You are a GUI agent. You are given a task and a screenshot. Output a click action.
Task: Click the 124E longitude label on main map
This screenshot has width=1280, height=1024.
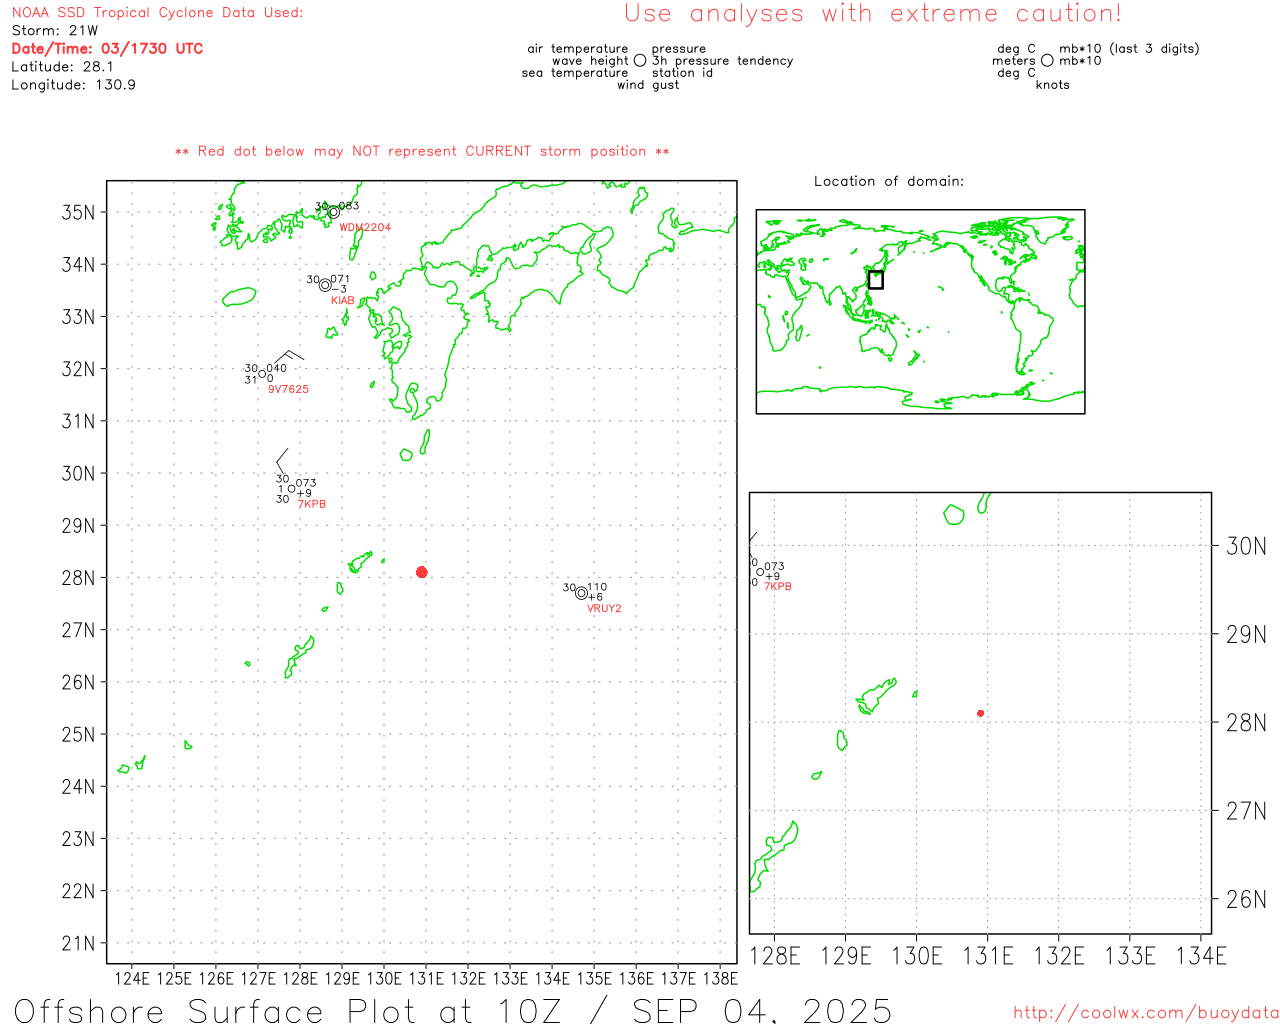point(132,979)
